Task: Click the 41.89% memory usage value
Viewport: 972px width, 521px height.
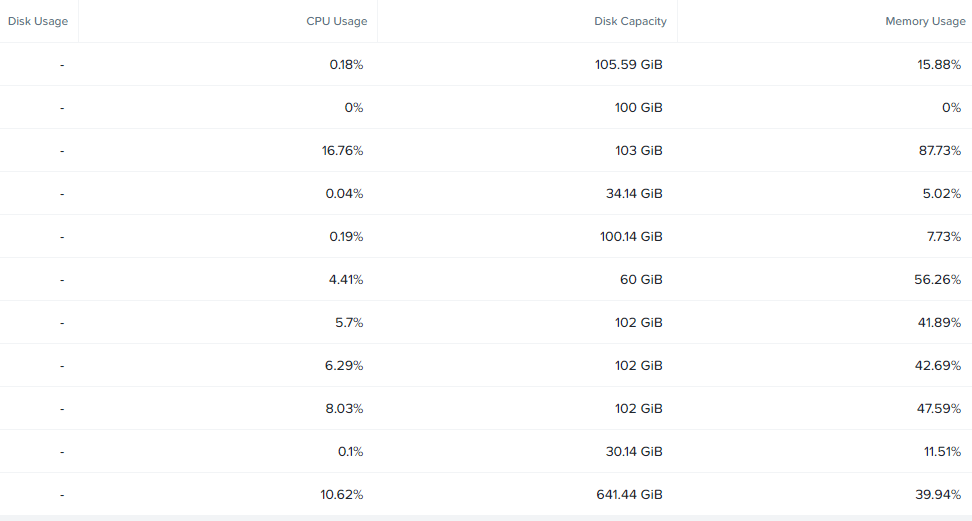Action: click(939, 323)
